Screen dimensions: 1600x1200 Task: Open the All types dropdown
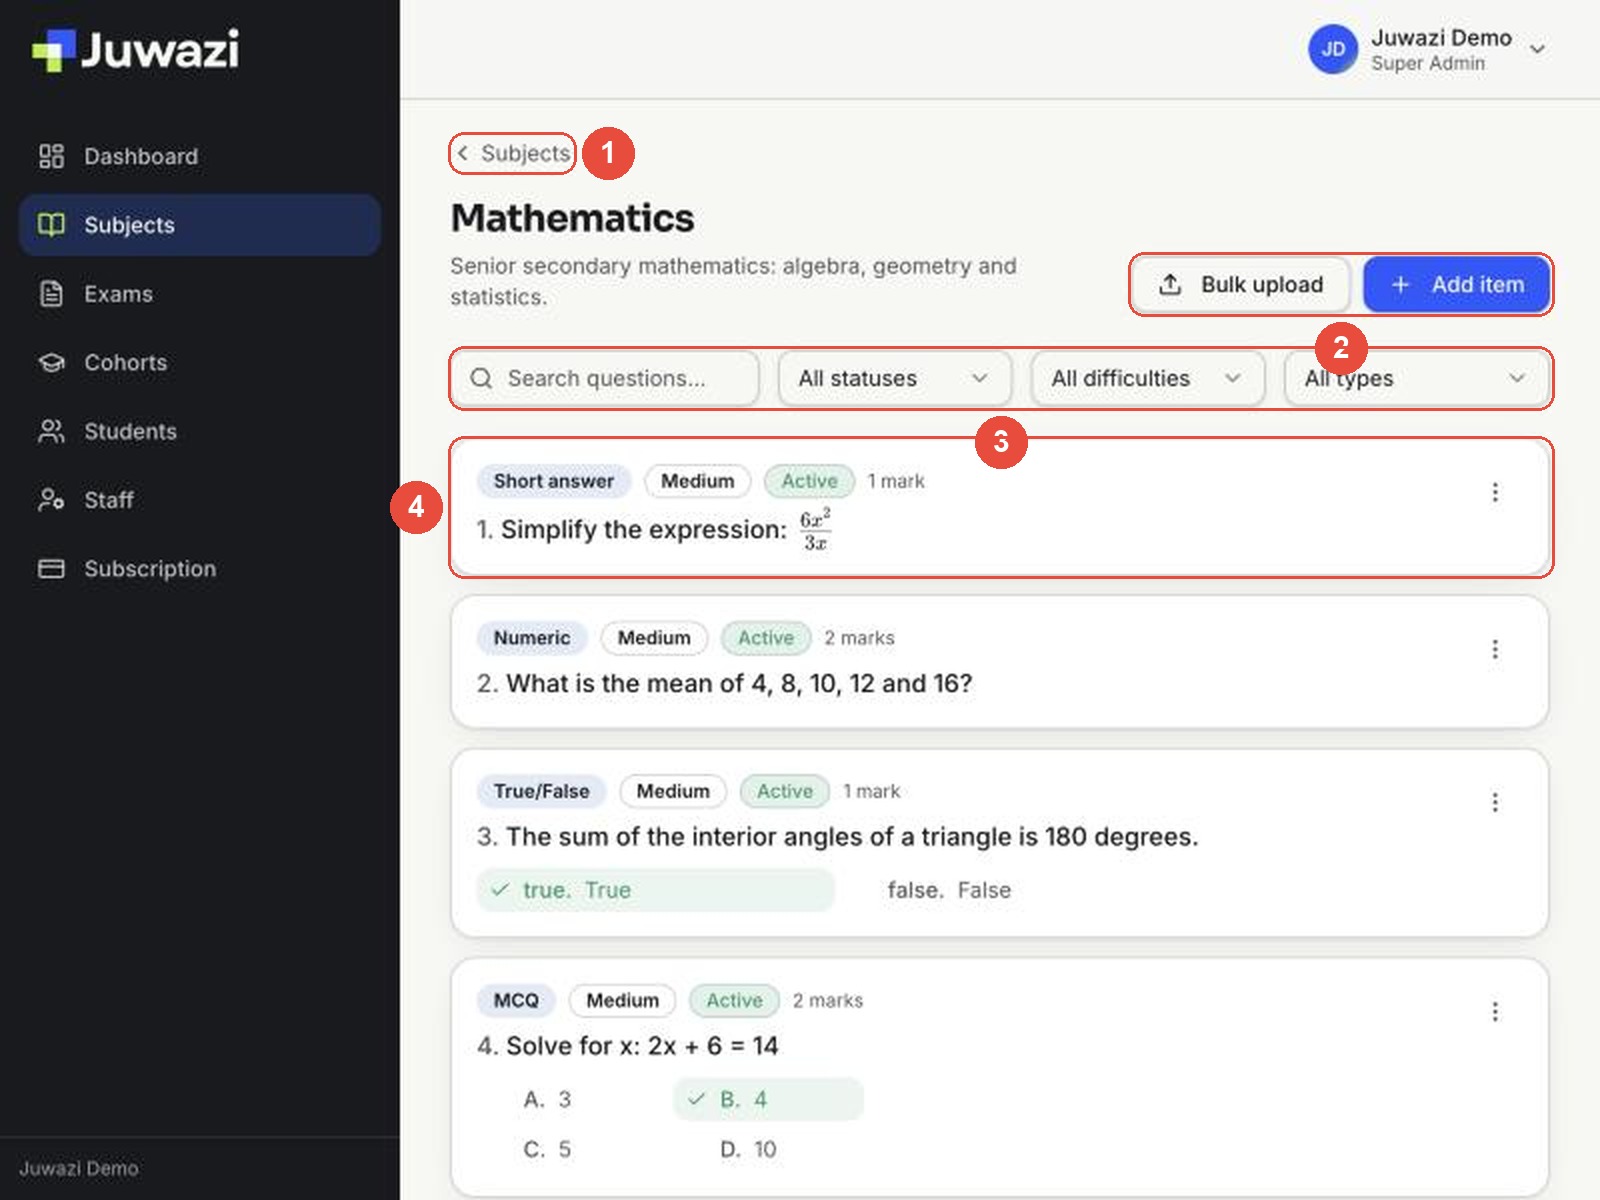1417,379
